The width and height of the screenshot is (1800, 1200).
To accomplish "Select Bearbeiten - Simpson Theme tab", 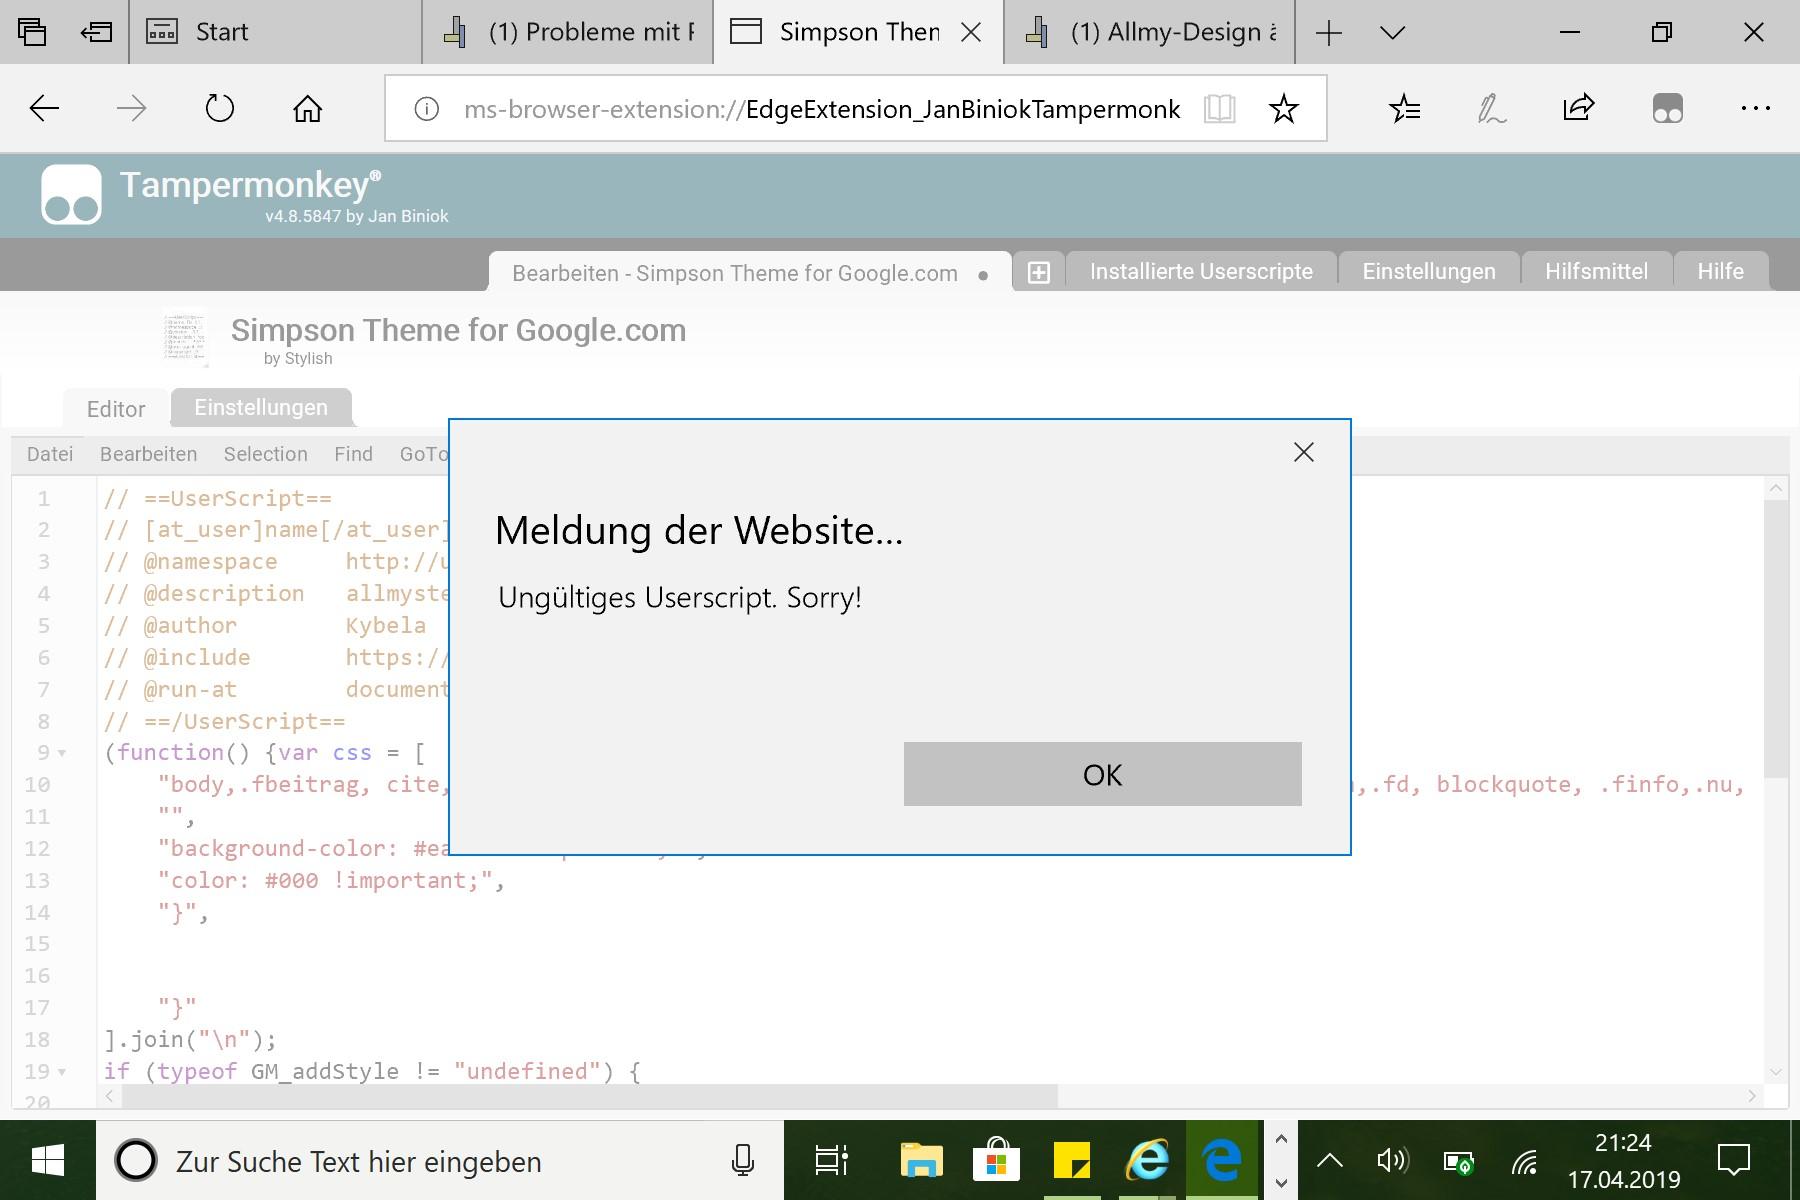I will click(750, 273).
